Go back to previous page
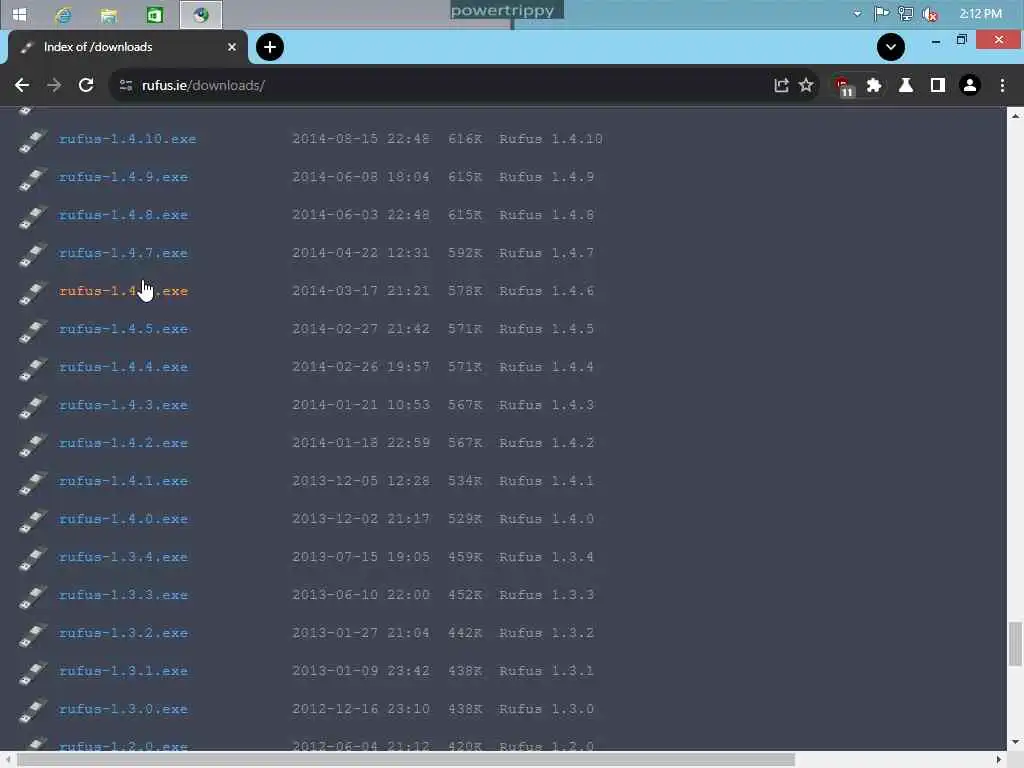The height and width of the screenshot is (768, 1024). point(22,86)
